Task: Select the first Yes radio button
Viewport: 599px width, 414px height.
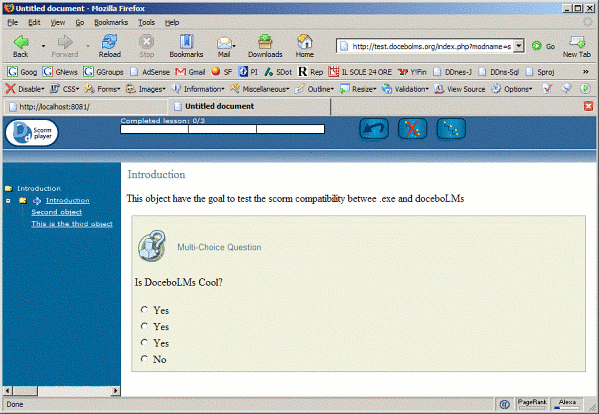Action: point(144,310)
